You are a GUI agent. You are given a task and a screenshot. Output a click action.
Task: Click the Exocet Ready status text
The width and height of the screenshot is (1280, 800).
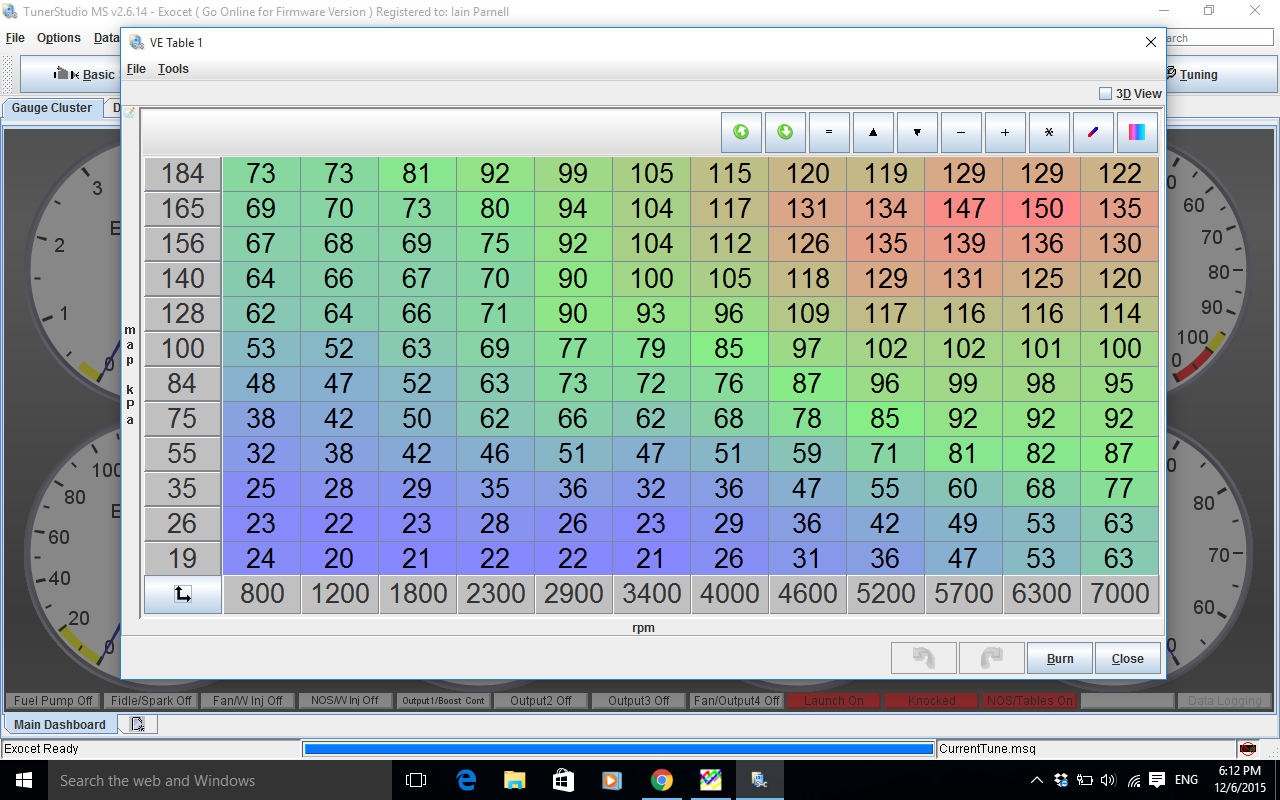(x=42, y=749)
